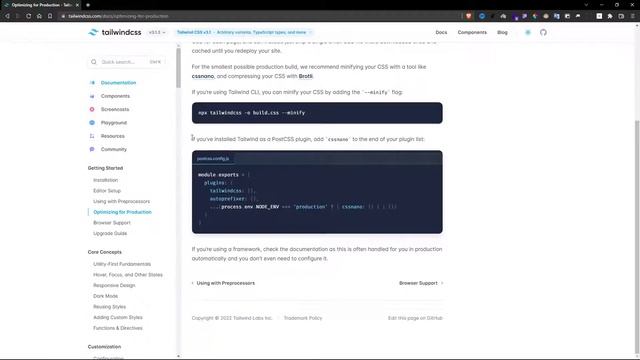The height and width of the screenshot is (360, 640).
Task: Go back using the browser back arrow
Action: [x=7, y=16]
